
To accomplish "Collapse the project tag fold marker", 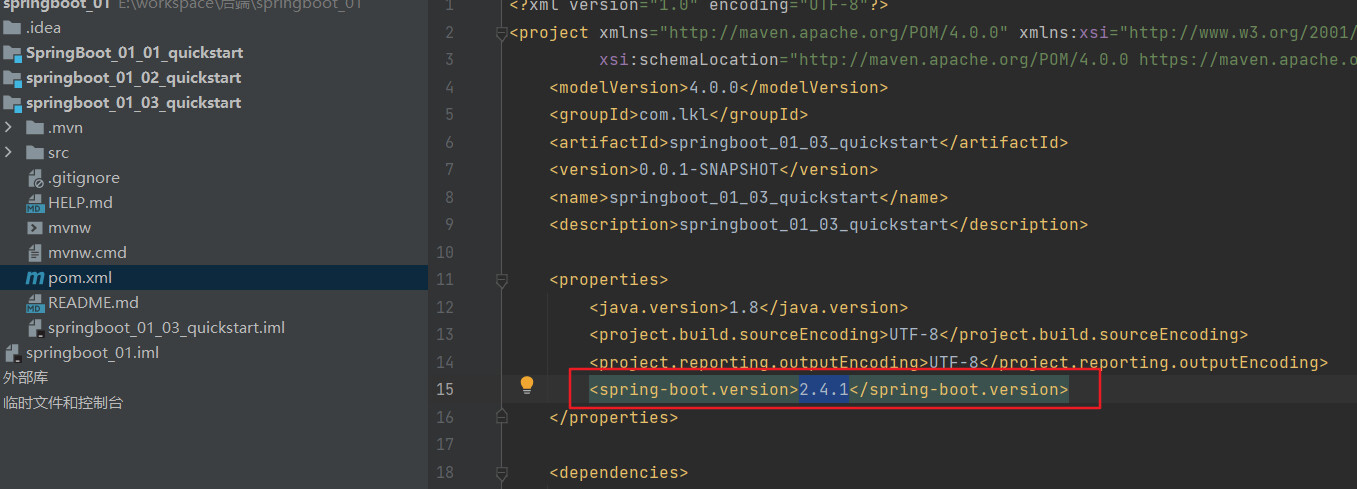I will pos(501,33).
